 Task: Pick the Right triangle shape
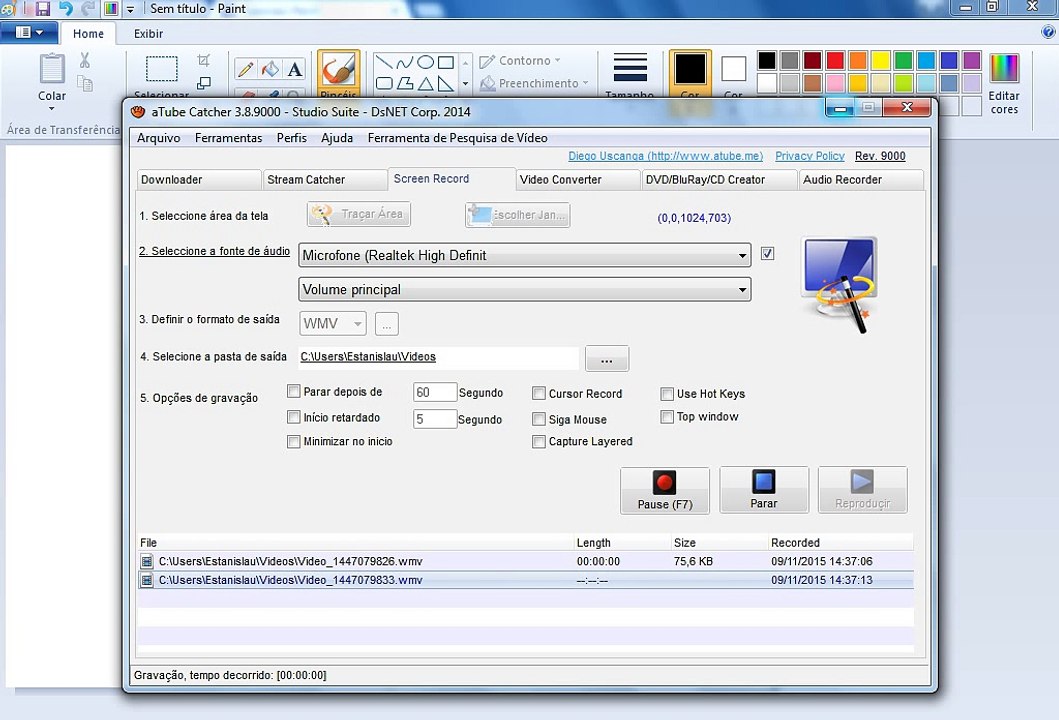coord(446,83)
